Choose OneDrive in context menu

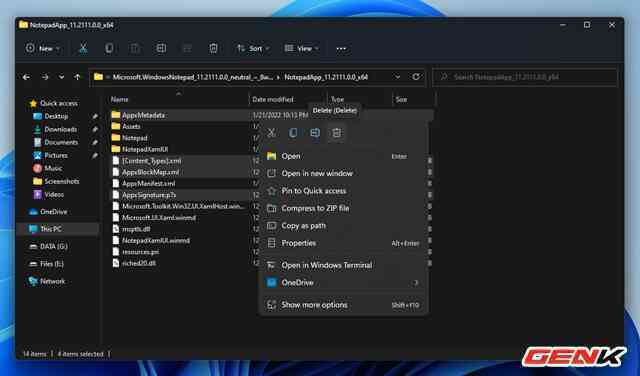[343, 283]
